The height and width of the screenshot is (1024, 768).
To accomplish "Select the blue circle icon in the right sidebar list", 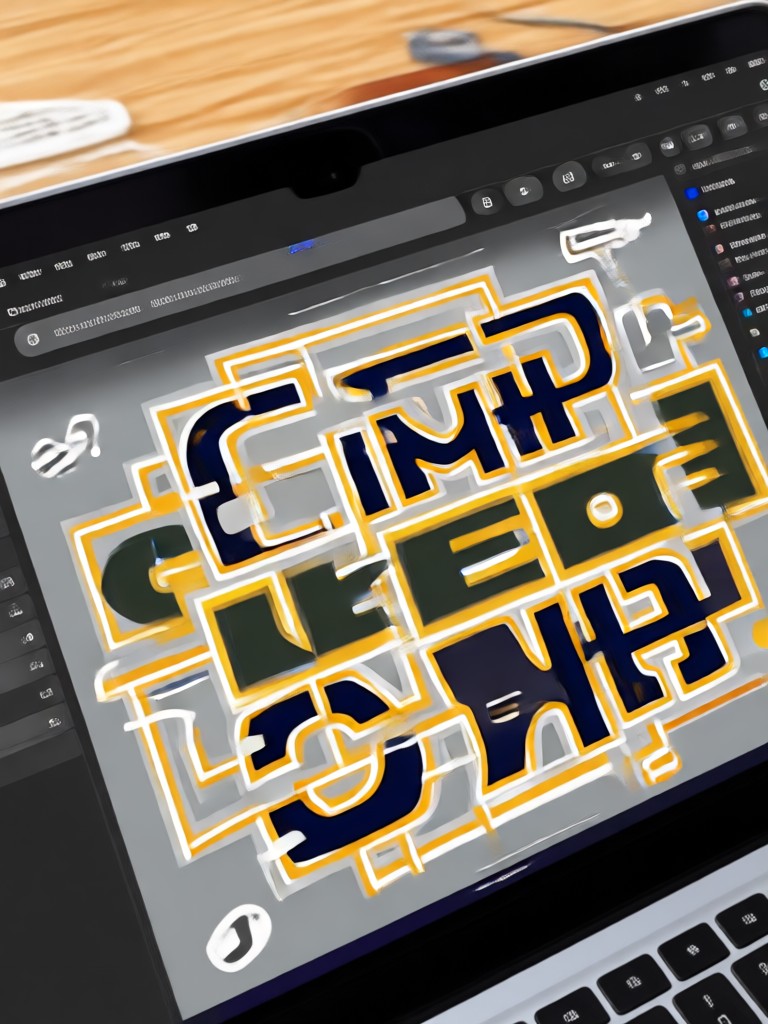I will coord(703,216).
